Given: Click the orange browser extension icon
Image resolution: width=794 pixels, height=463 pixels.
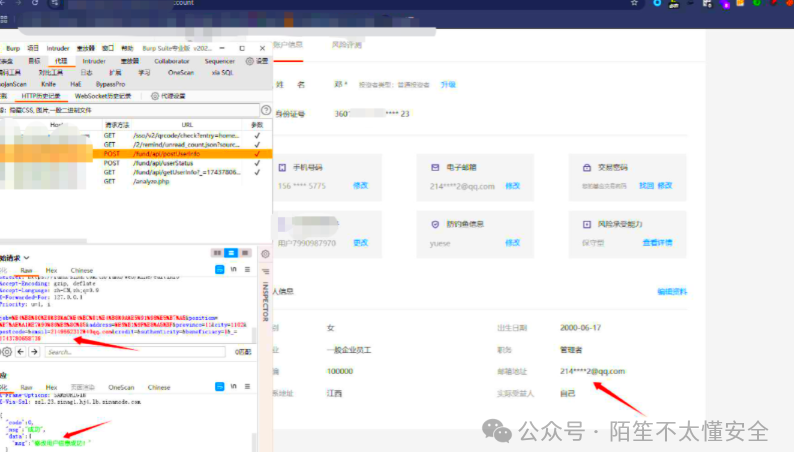Looking at the screenshot, I should 740,3.
